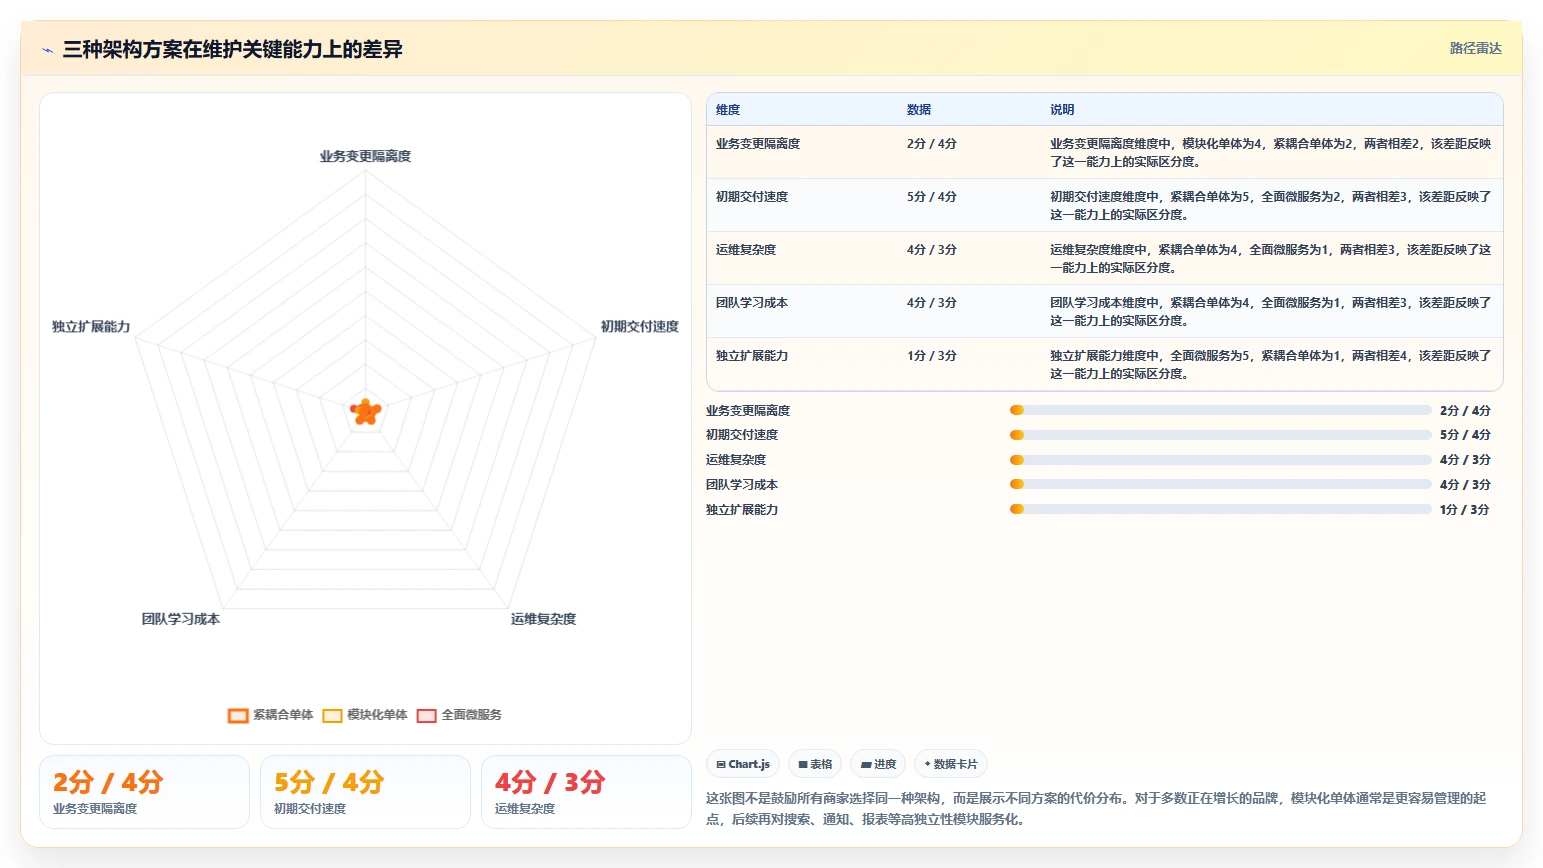This screenshot has height=868, width=1543.
Task: Select the 独立扩展能力 table row name
Action: 752,356
